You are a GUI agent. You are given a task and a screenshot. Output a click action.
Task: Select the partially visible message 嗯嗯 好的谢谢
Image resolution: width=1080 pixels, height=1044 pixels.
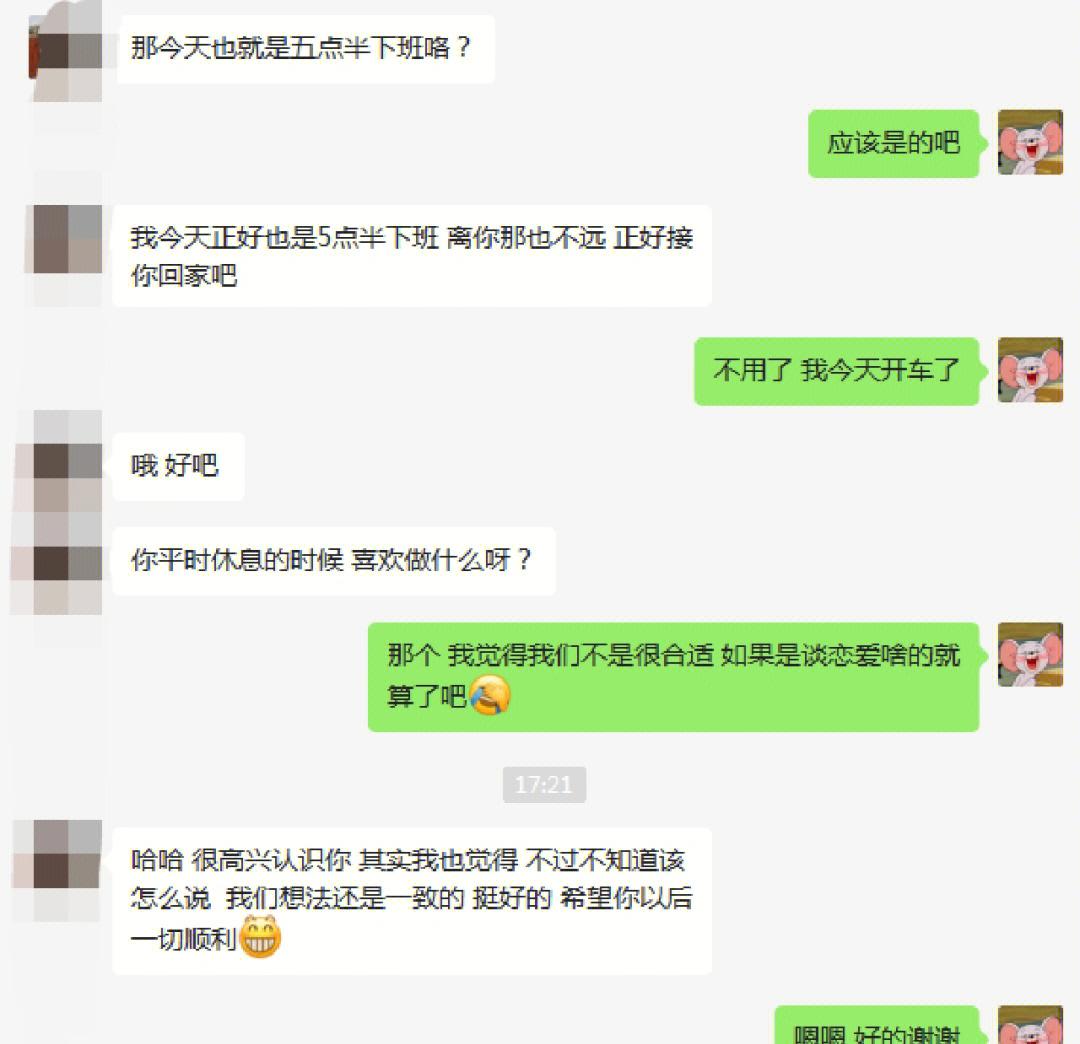pyautogui.click(x=877, y=1025)
